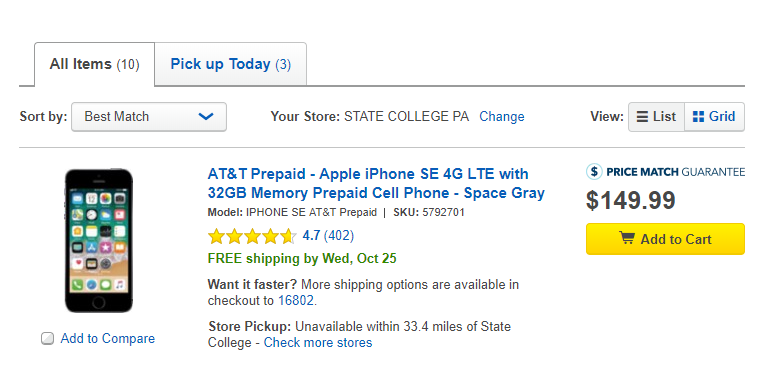Click the Add to Cart button

(665, 239)
